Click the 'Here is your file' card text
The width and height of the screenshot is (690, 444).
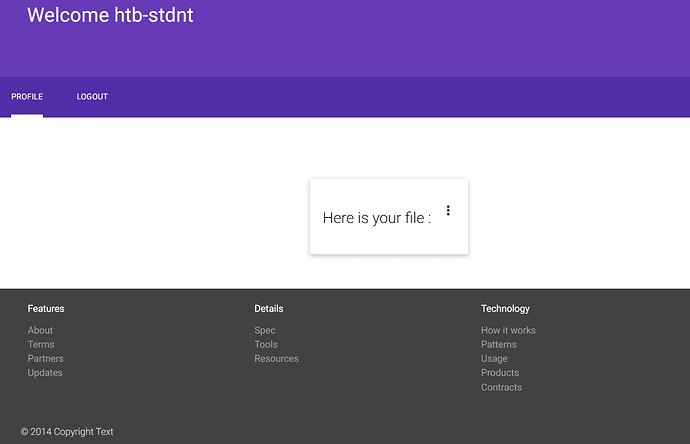click(x=377, y=218)
